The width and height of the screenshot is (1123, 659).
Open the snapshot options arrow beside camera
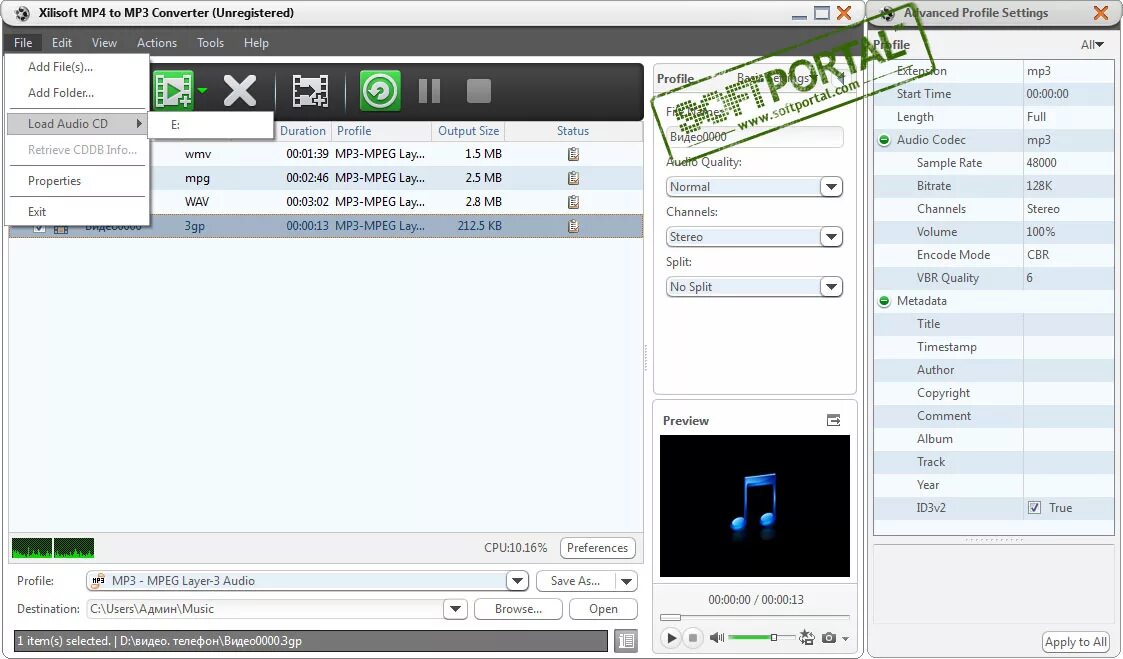(845, 638)
